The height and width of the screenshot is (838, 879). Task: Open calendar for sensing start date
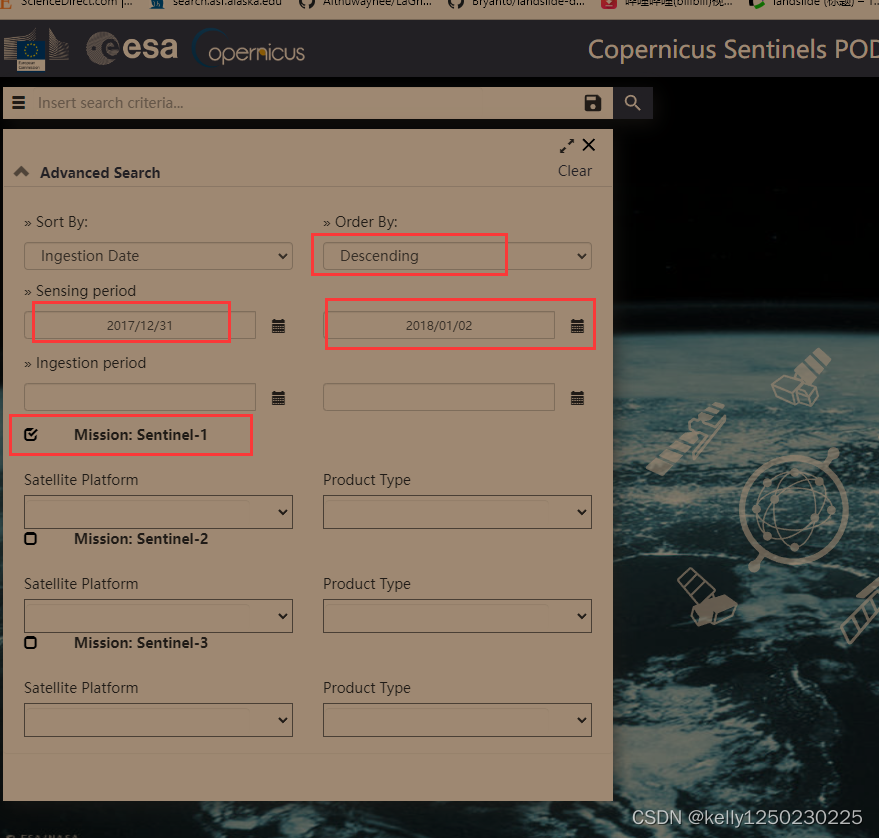[278, 326]
